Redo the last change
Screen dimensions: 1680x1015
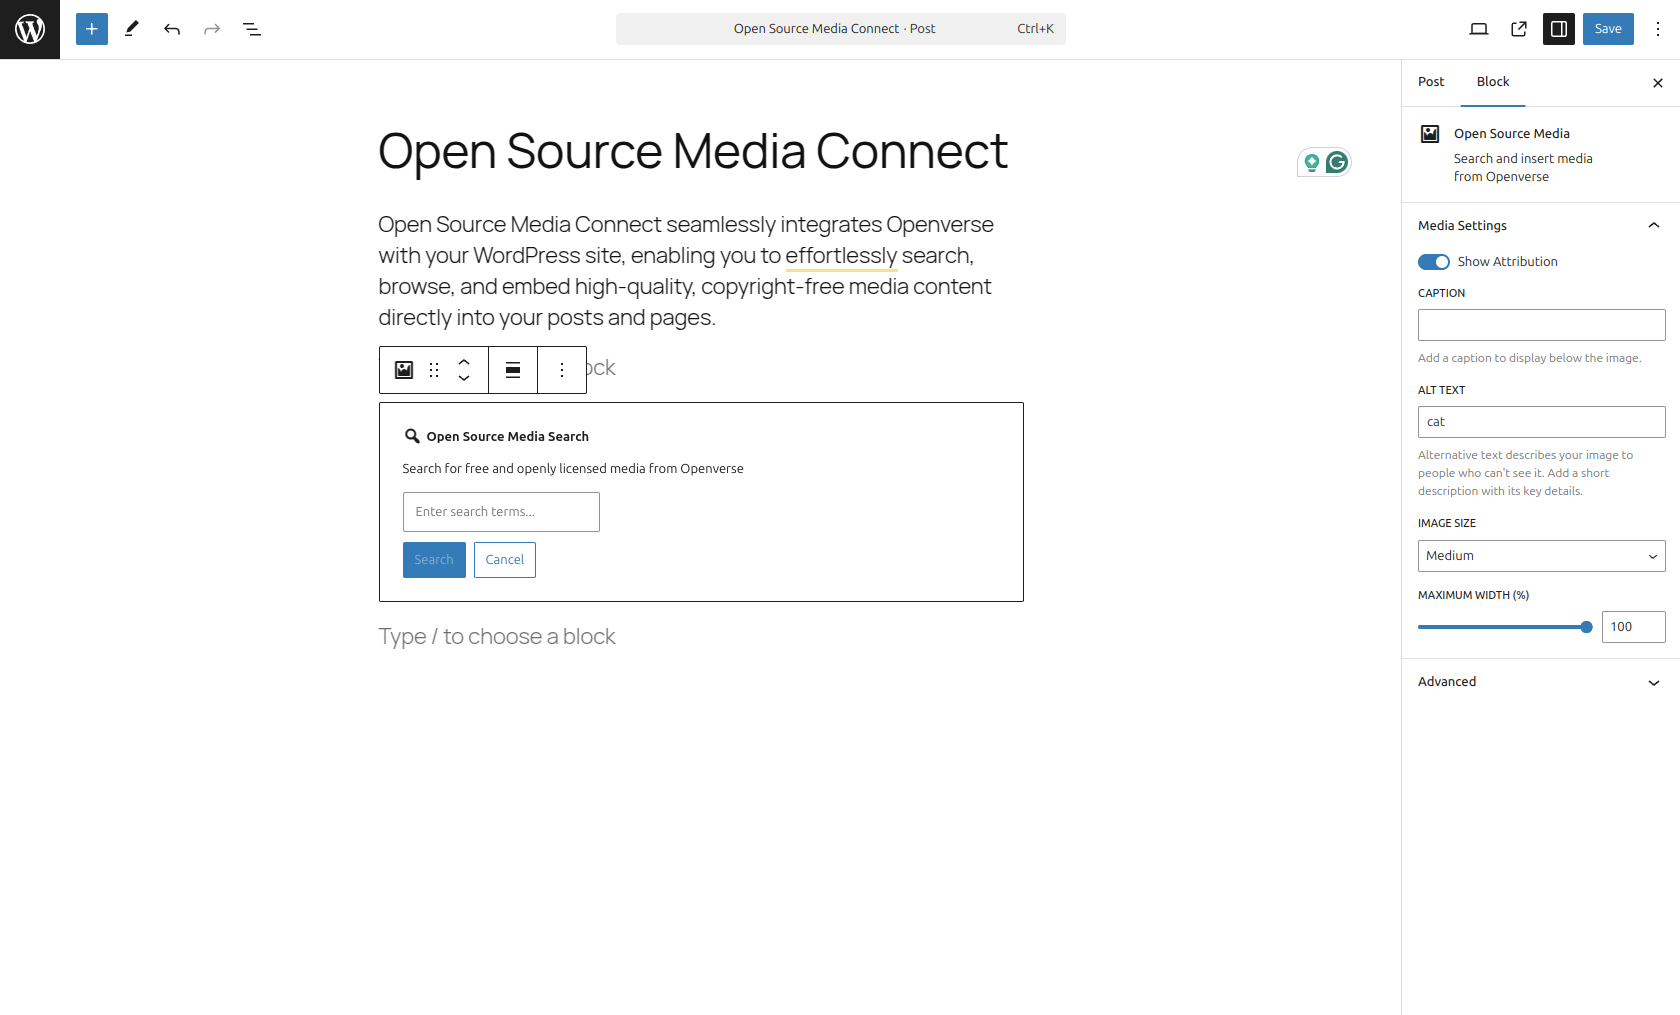pos(212,29)
